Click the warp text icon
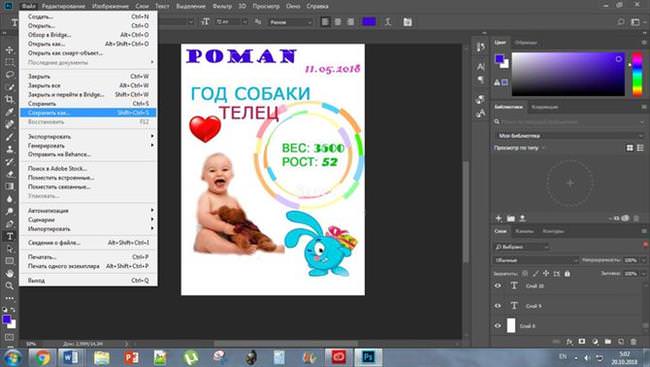This screenshot has height=367, width=650. pos(388,22)
